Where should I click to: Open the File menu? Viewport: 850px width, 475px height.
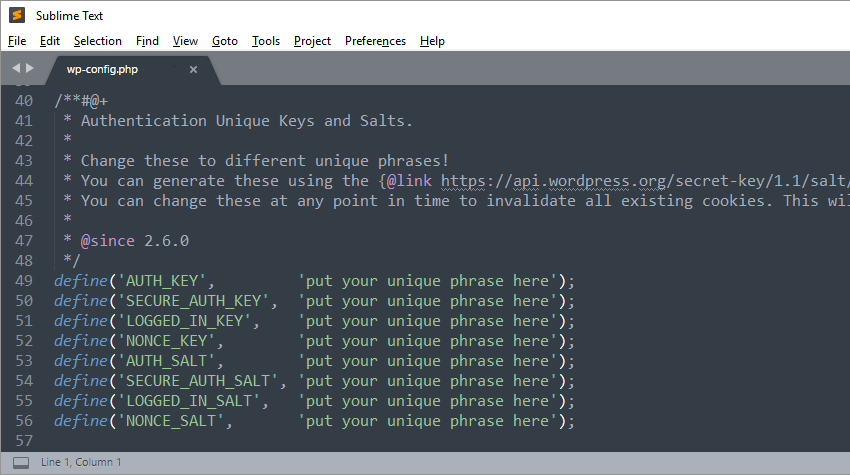click(17, 41)
